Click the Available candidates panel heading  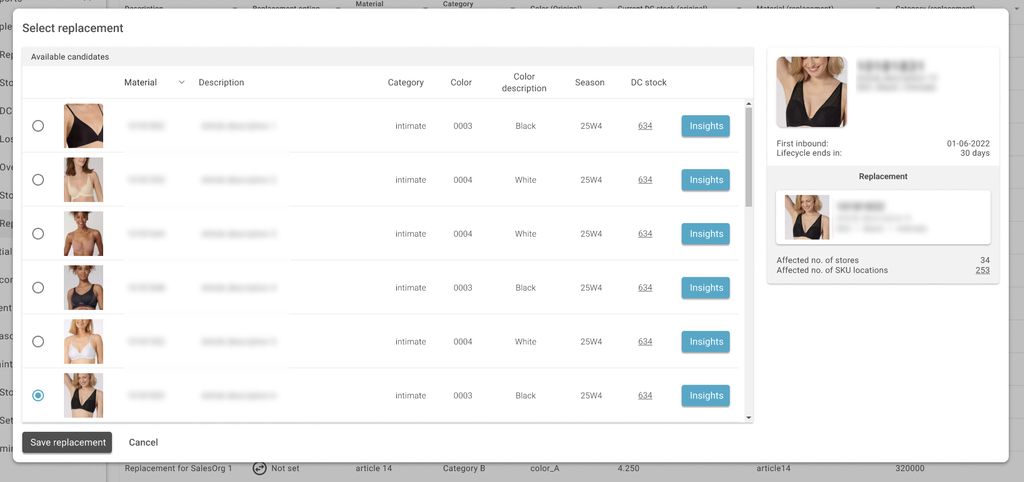pos(70,57)
